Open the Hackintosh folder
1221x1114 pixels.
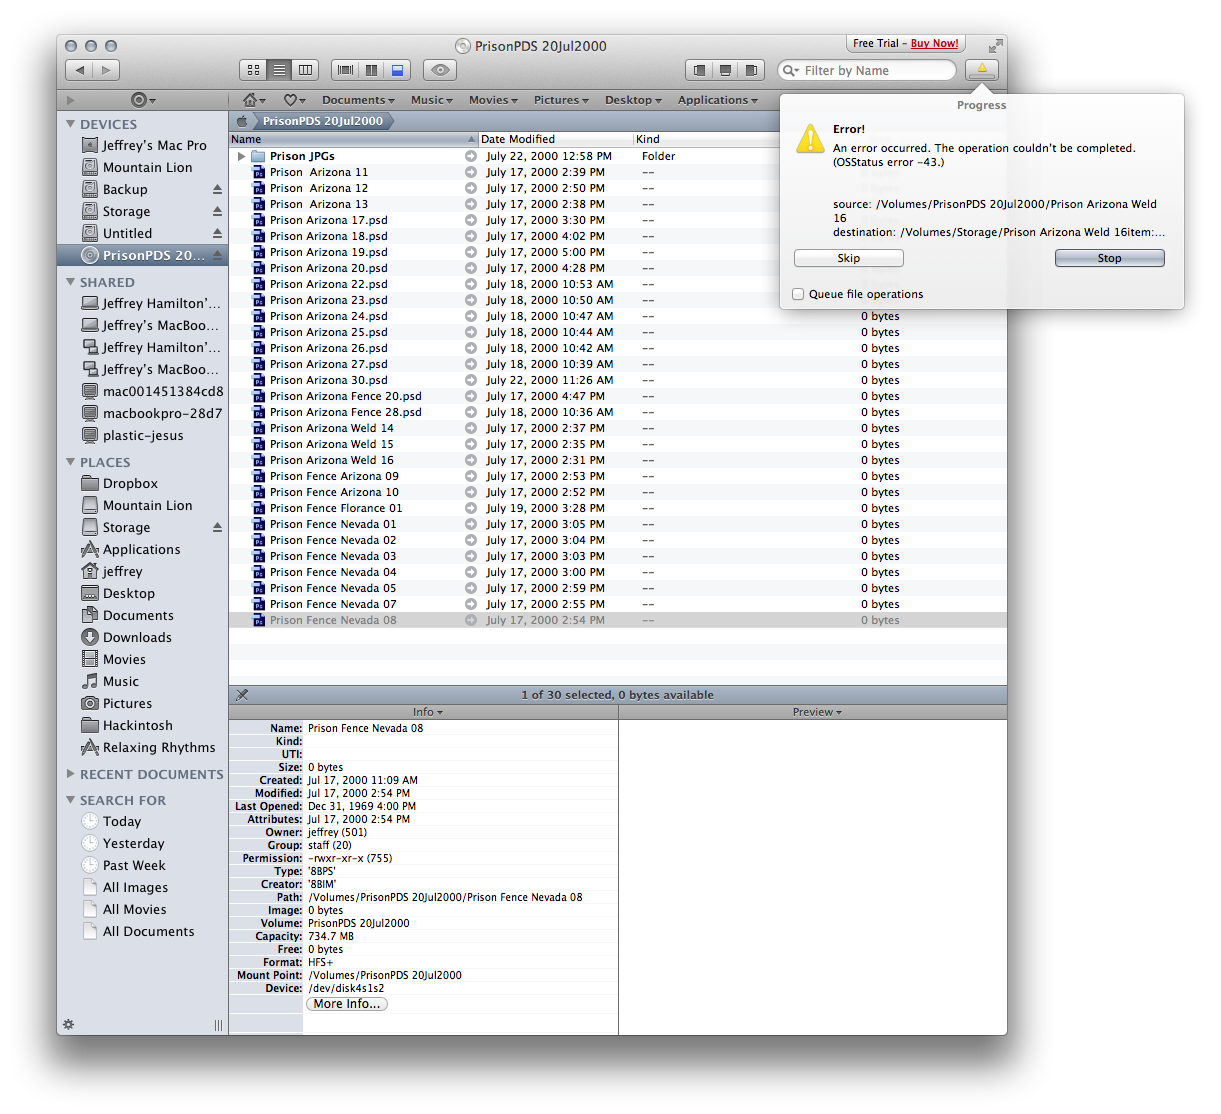click(143, 725)
